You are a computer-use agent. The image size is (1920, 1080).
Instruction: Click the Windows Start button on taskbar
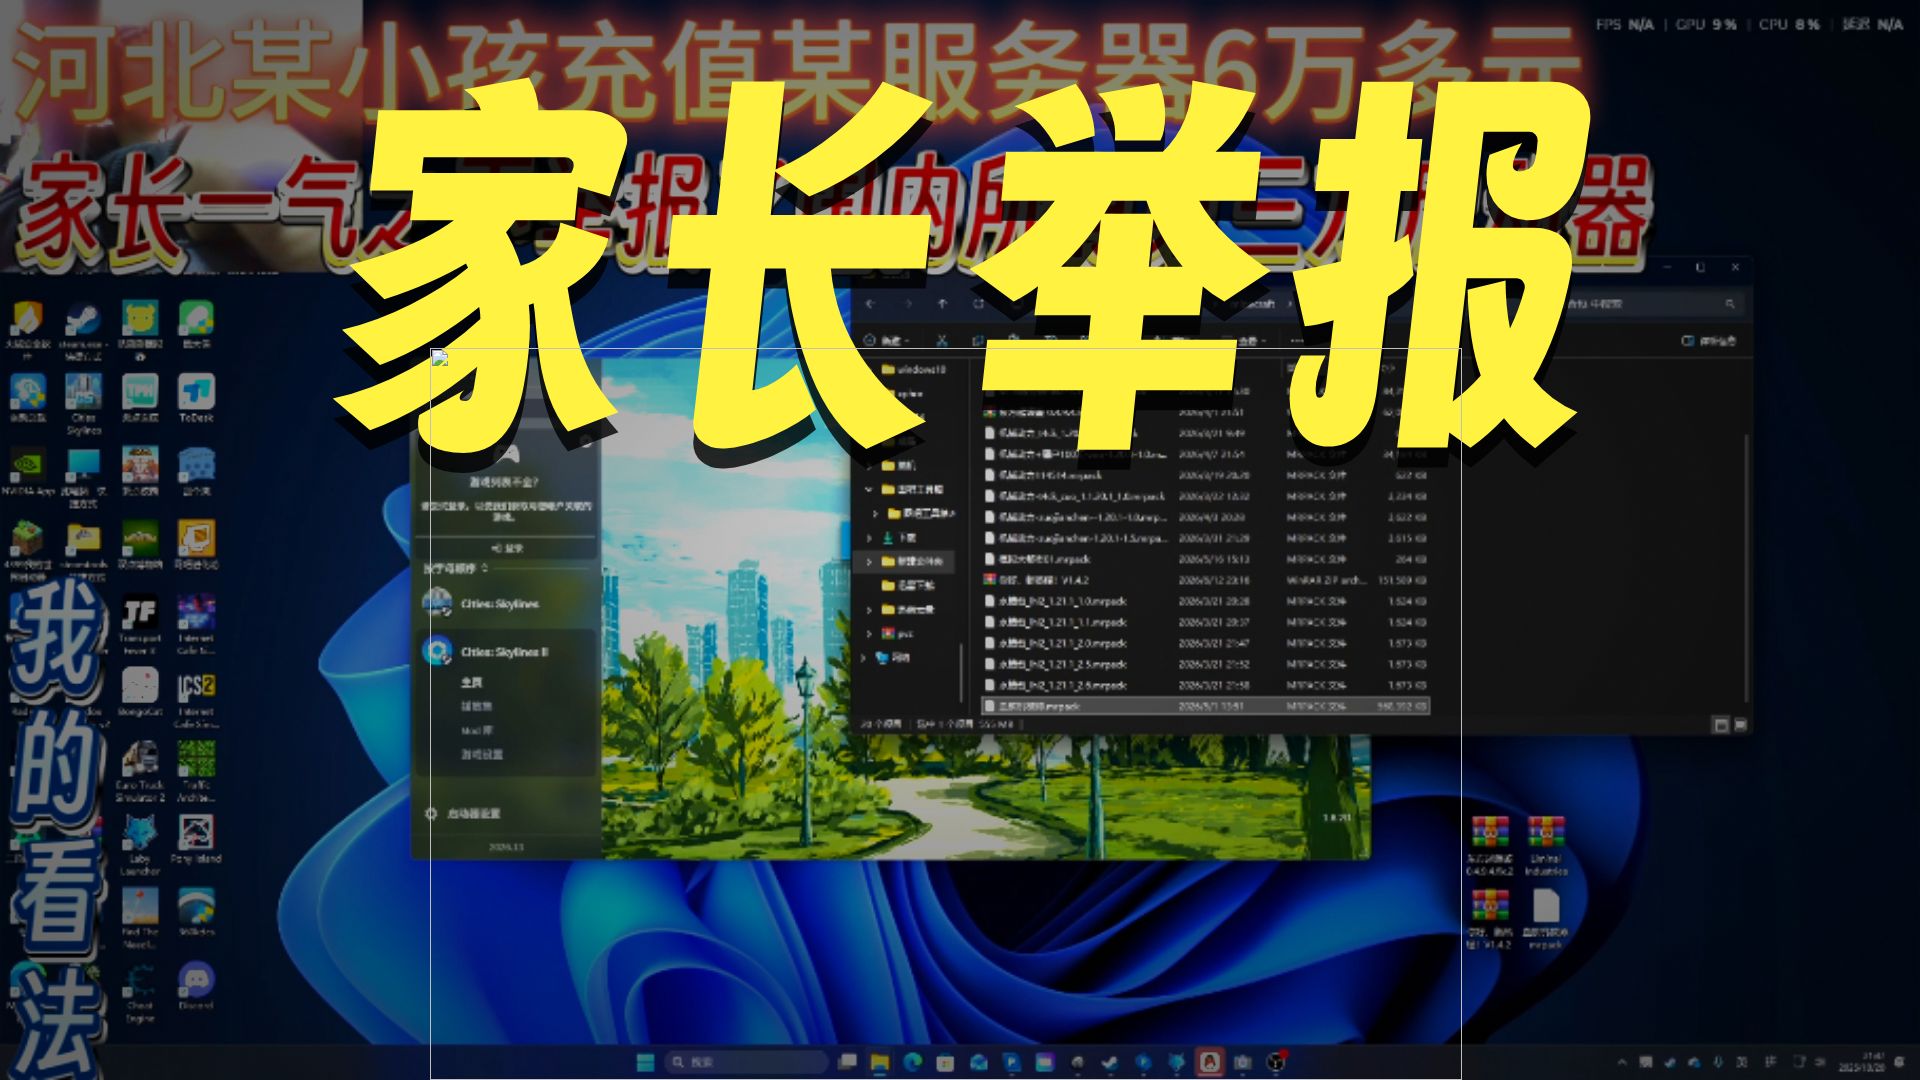coord(646,1062)
